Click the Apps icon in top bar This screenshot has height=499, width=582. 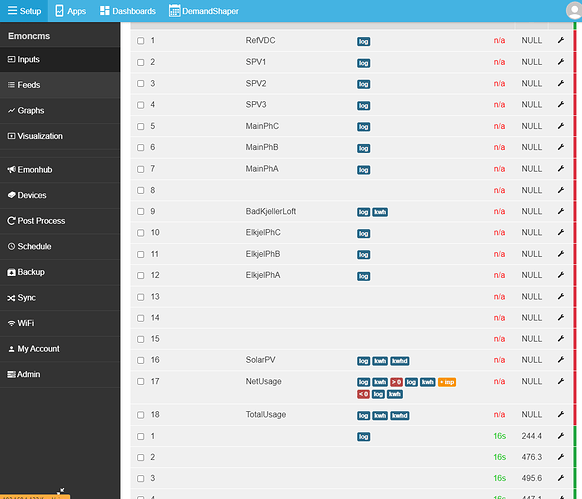point(59,11)
